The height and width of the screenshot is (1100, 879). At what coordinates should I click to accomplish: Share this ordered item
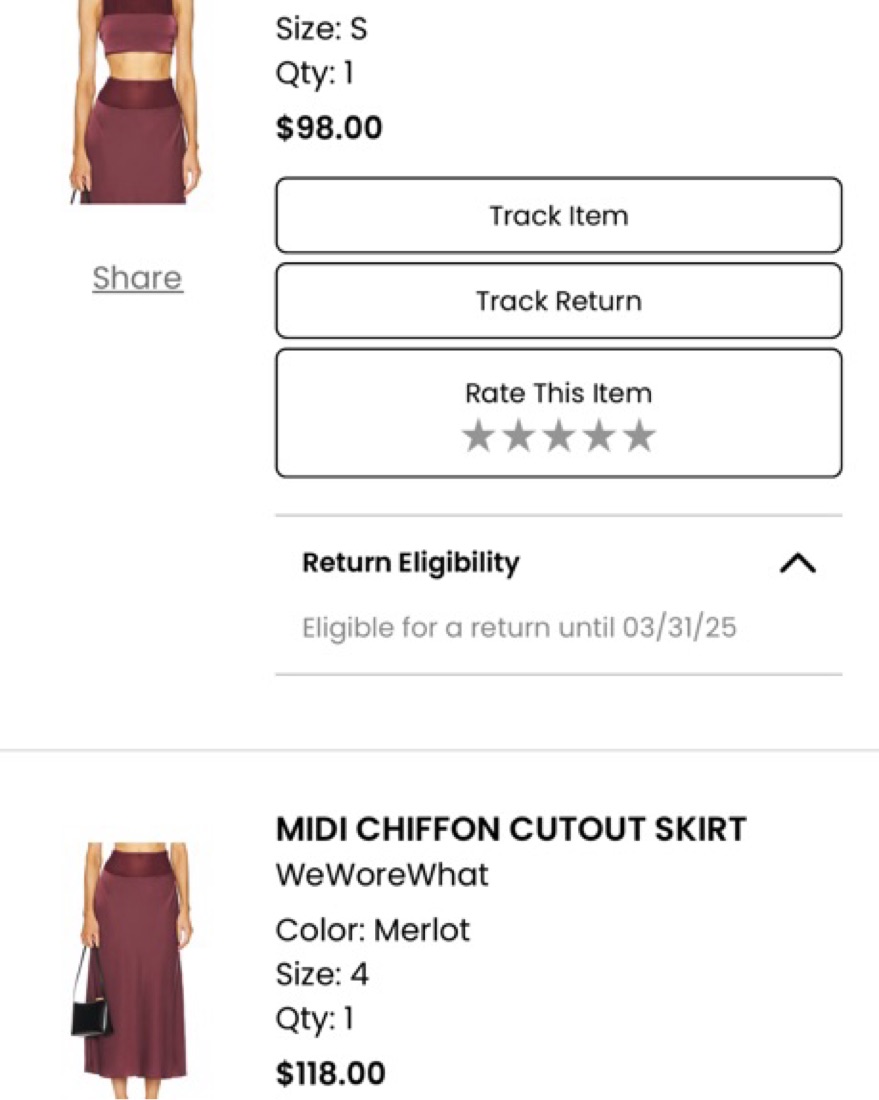tap(137, 278)
